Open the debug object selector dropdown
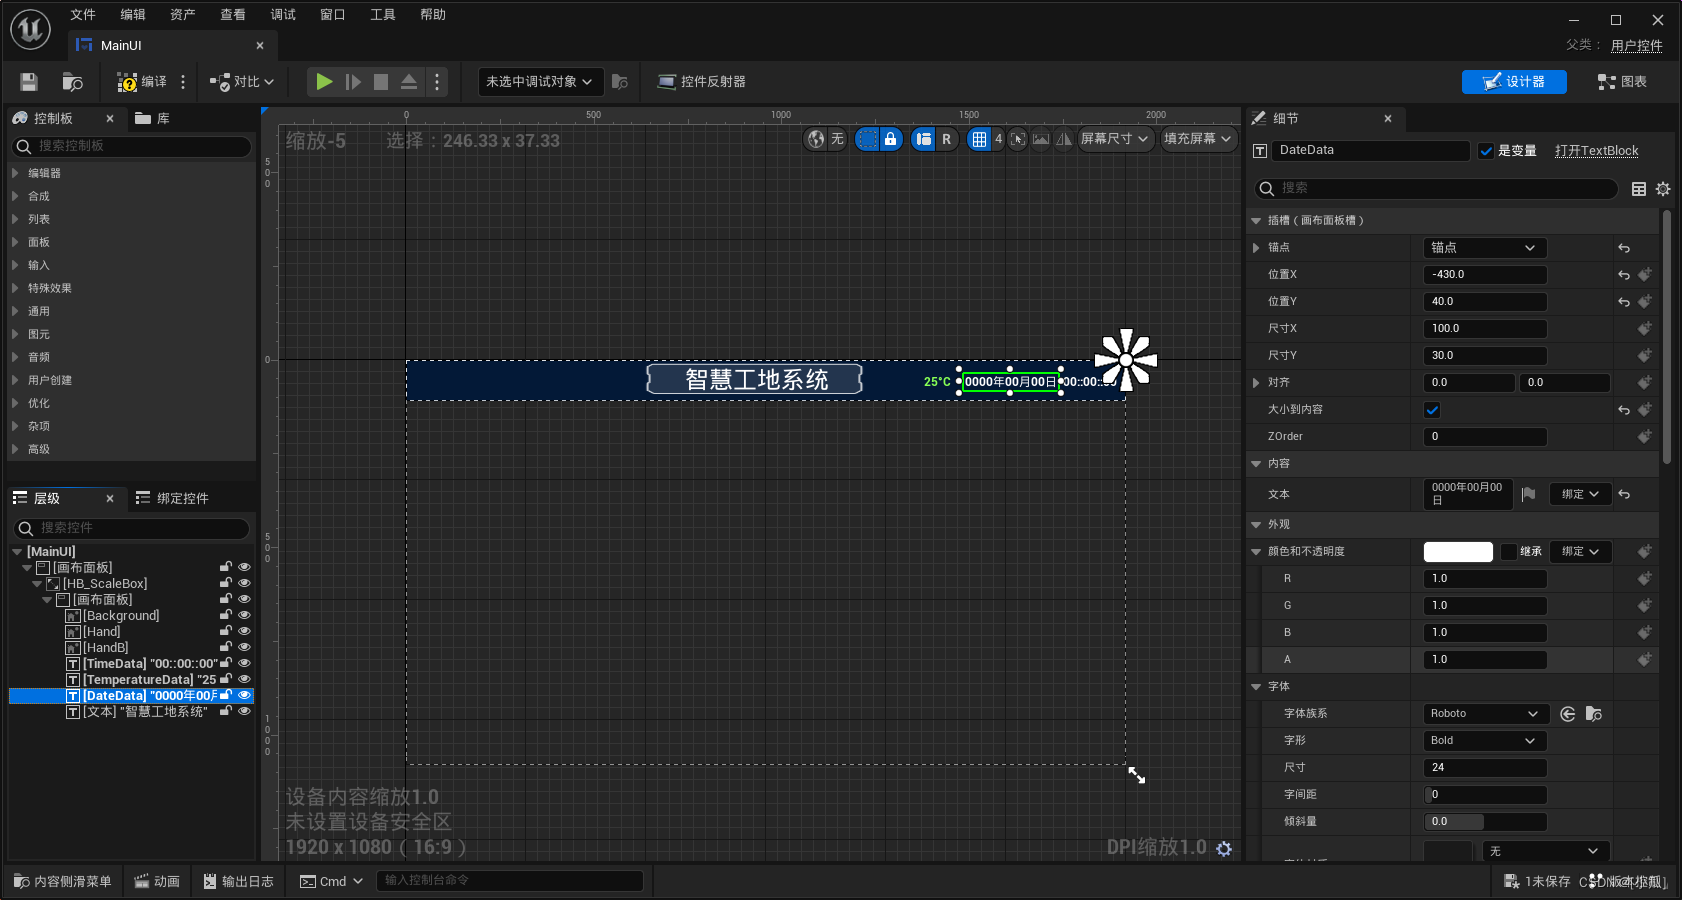Viewport: 1682px width, 900px height. coord(540,82)
